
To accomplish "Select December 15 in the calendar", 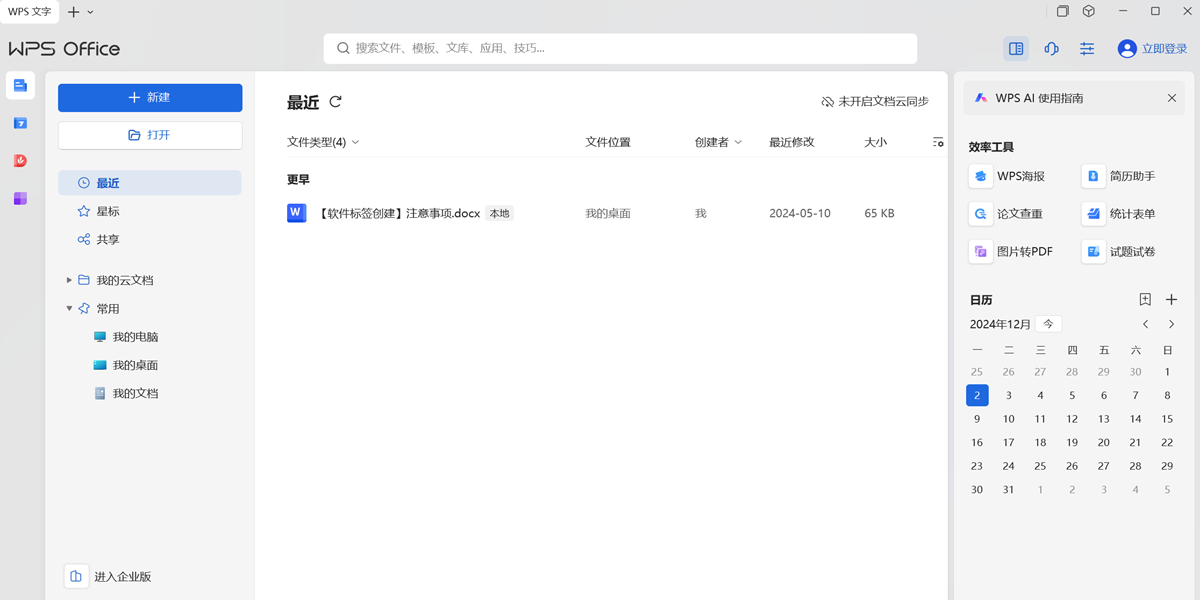I will 1167,419.
